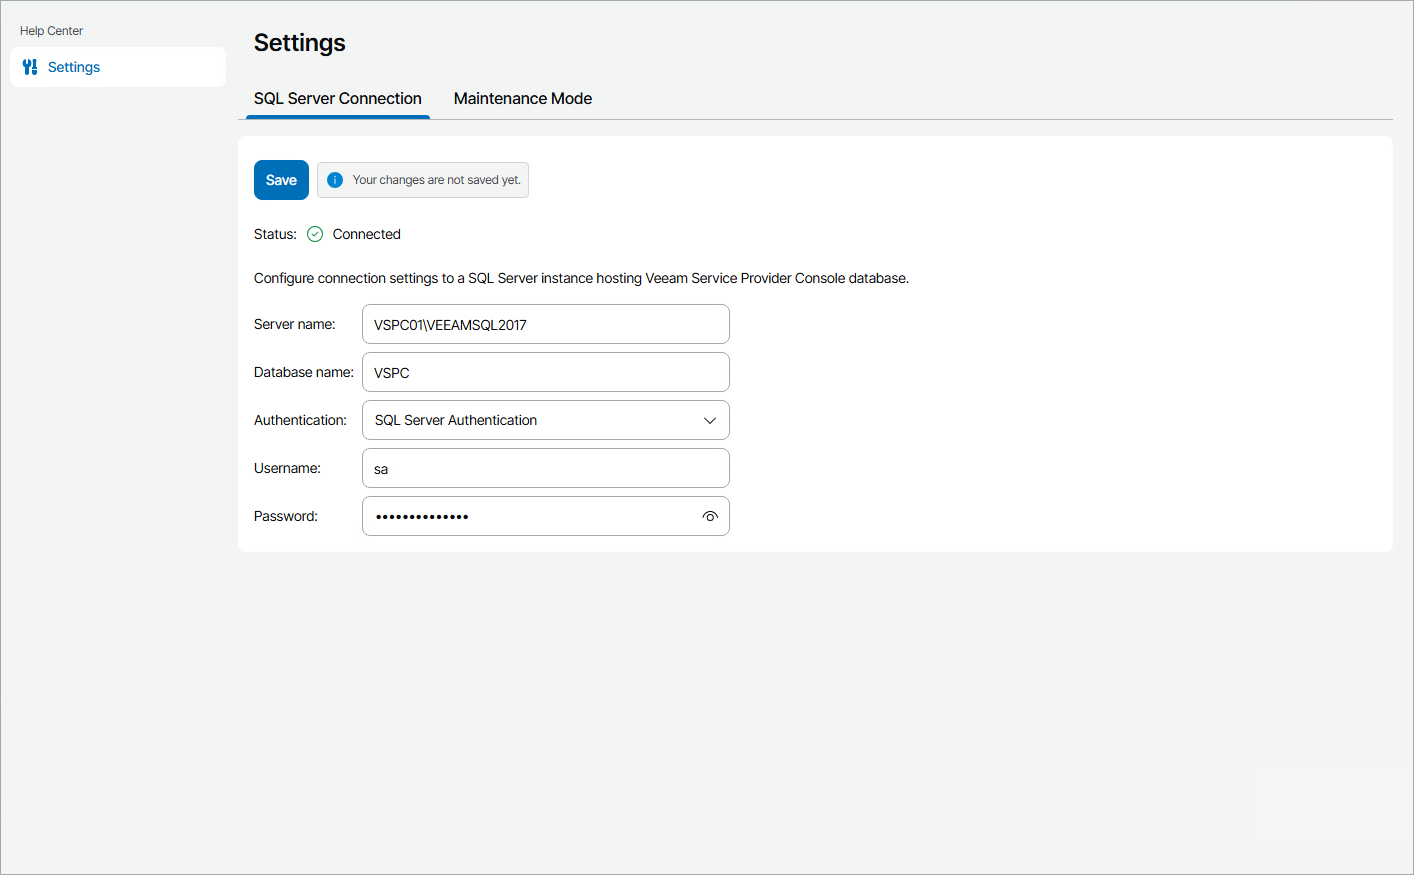Click the Connected status text
Viewport: 1414px width, 875px height.
coord(366,234)
